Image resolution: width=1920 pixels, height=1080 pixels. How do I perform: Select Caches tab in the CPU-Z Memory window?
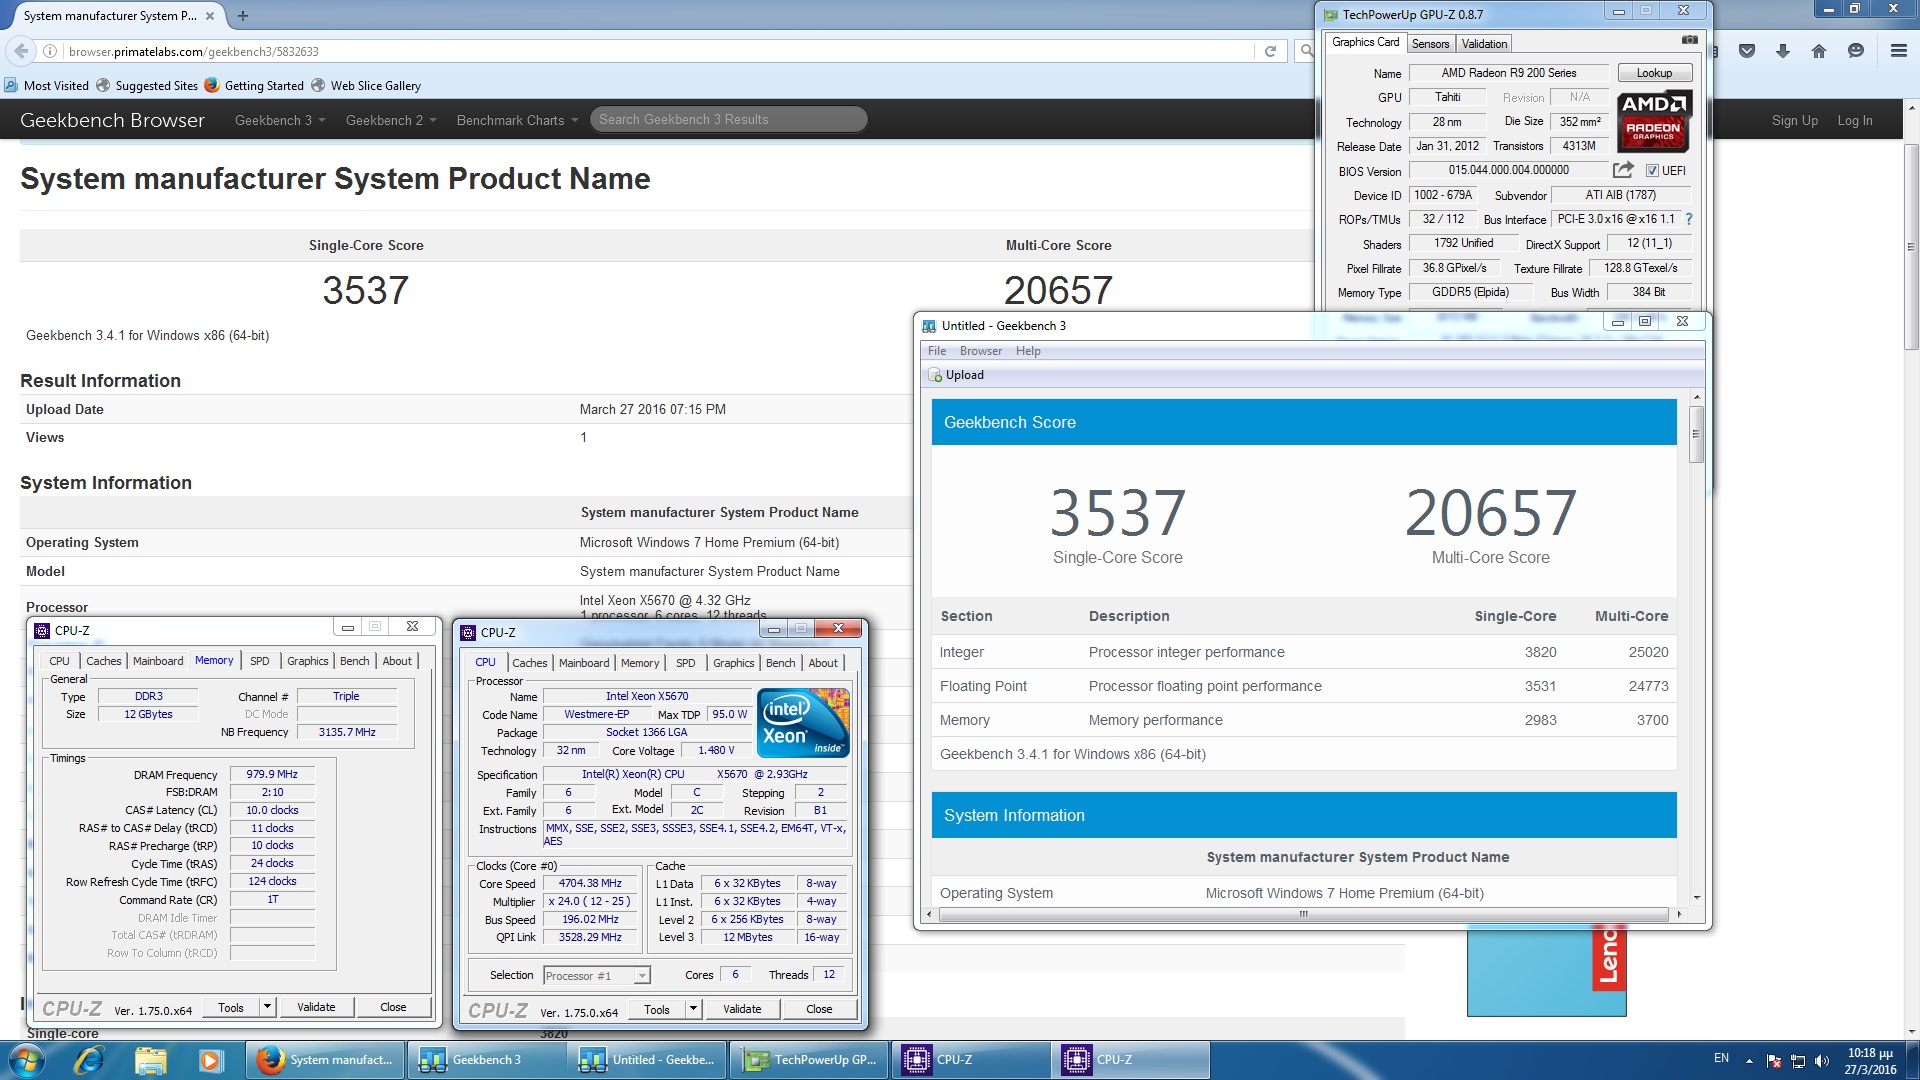point(103,661)
